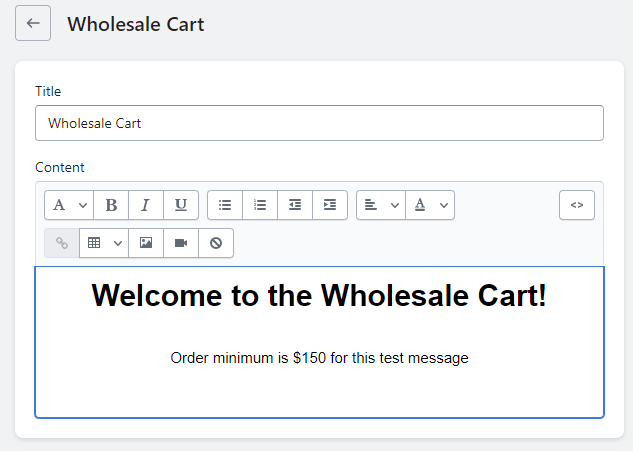This screenshot has width=633, height=451.
Task: Click the indent icon
Action: click(330, 205)
